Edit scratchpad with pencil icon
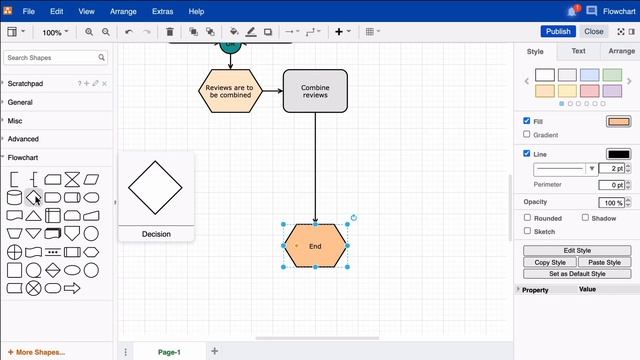This screenshot has height=360, width=640. [95, 83]
